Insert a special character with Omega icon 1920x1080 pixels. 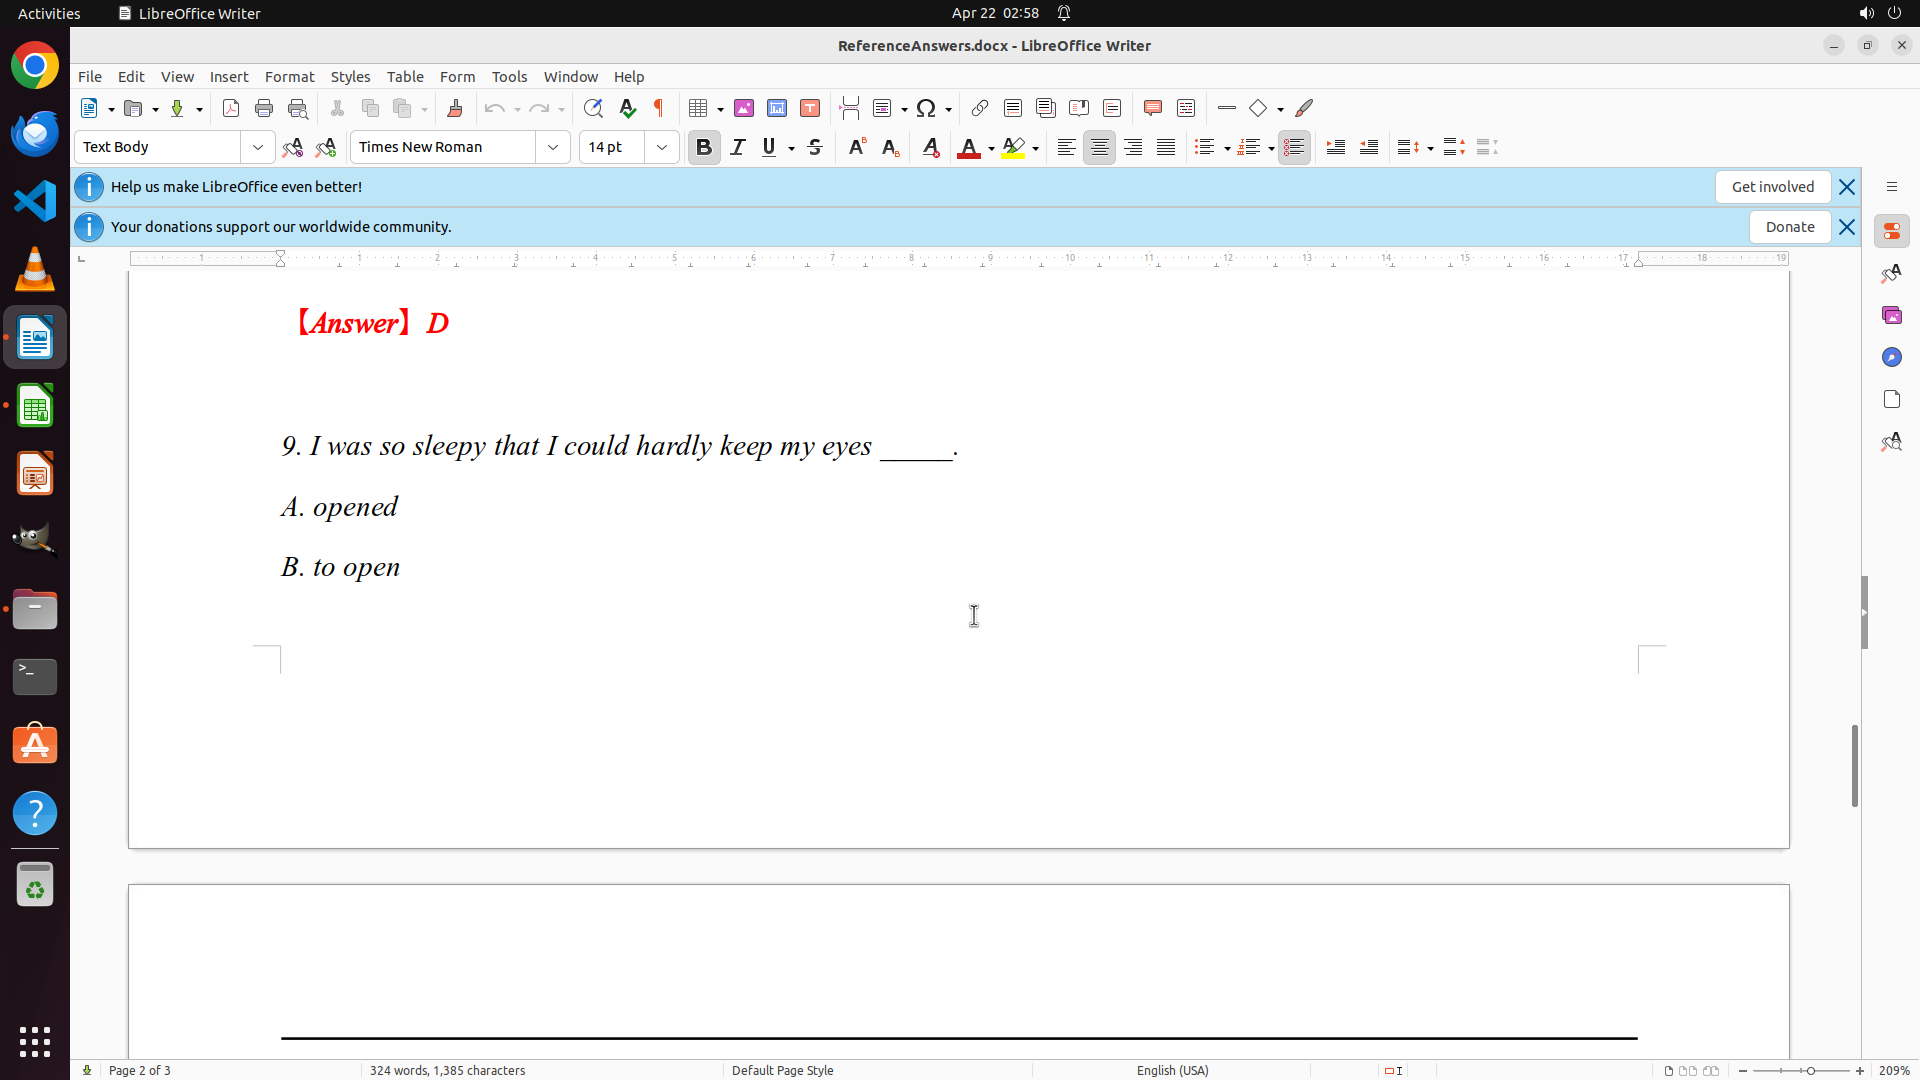(x=926, y=108)
